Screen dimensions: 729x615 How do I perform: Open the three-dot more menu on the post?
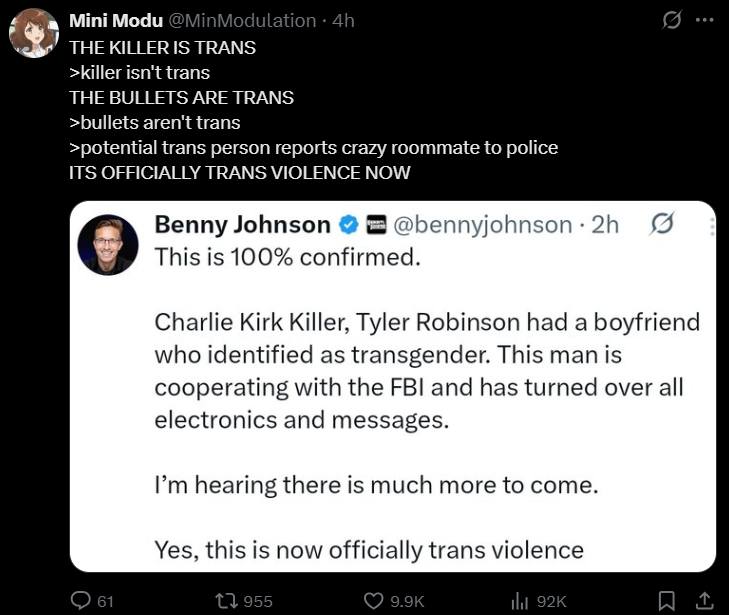(x=704, y=20)
